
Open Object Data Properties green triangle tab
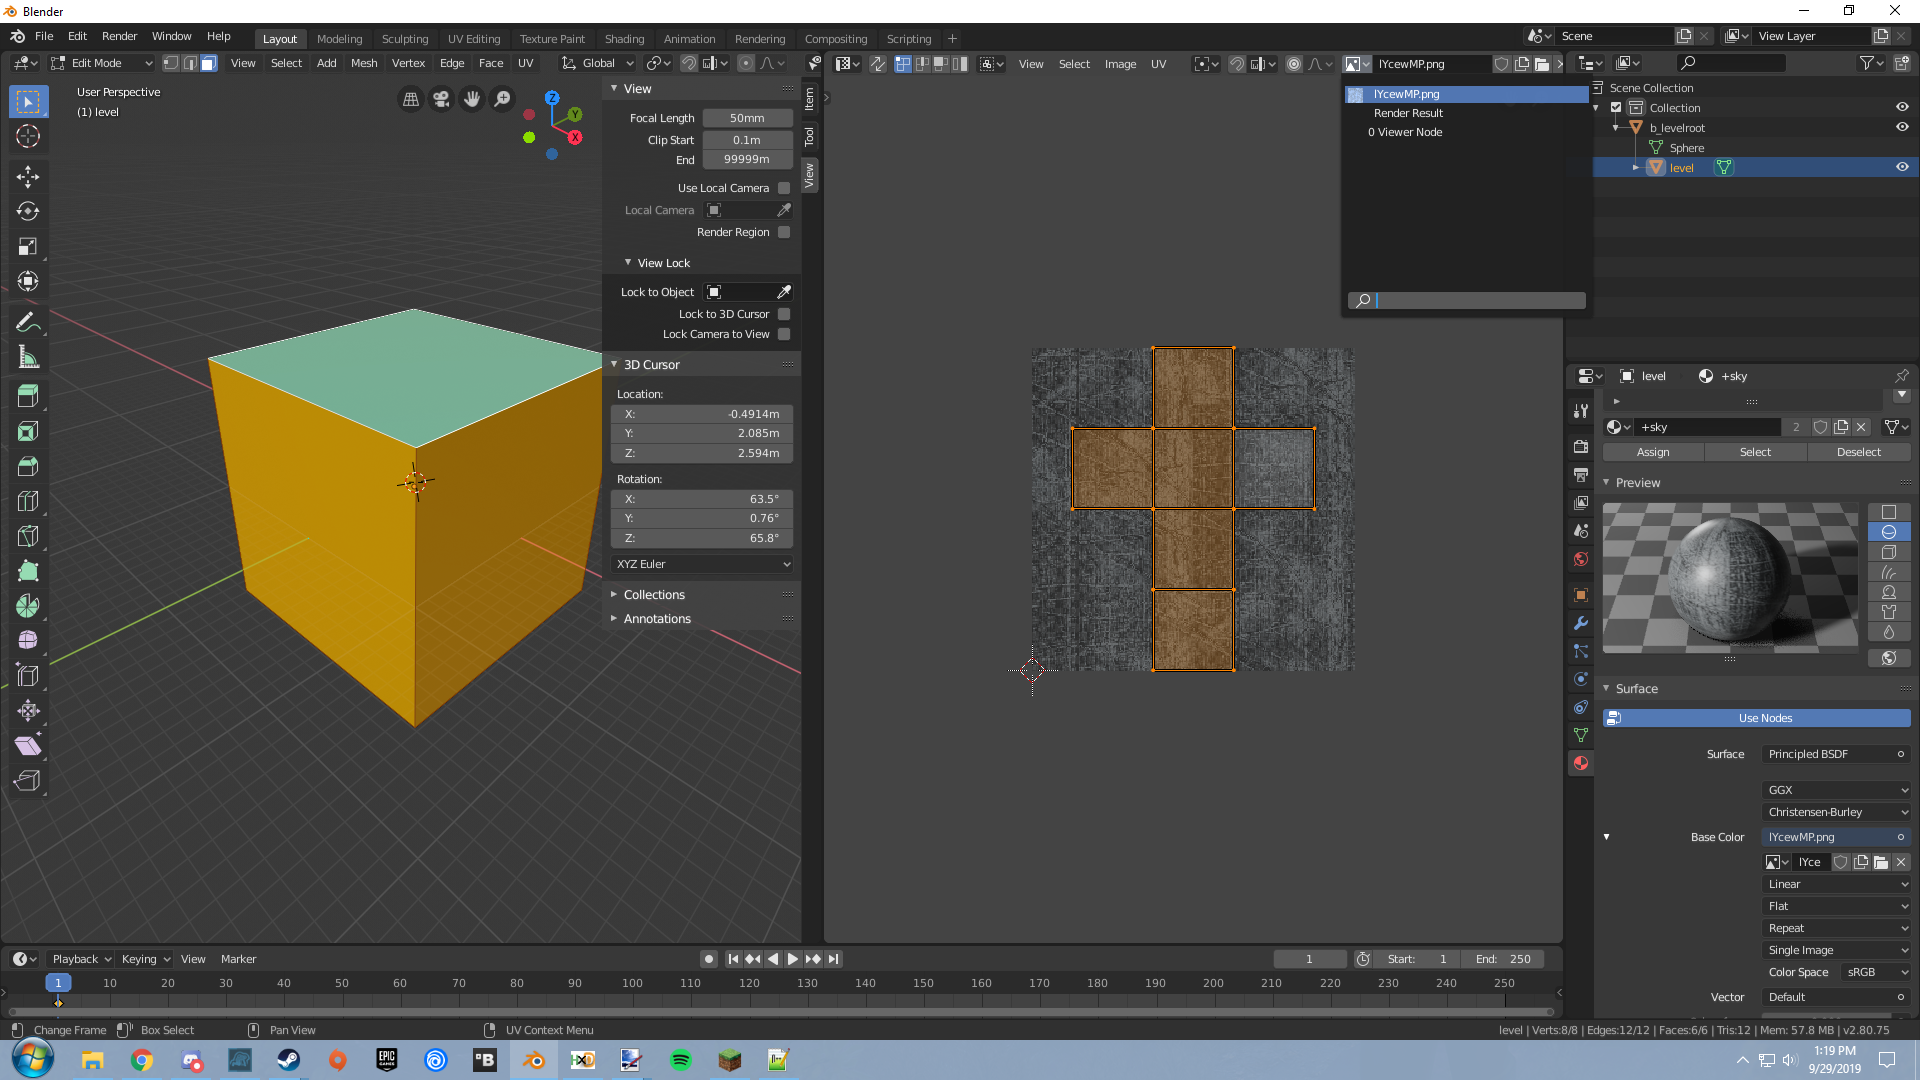pos(1580,735)
